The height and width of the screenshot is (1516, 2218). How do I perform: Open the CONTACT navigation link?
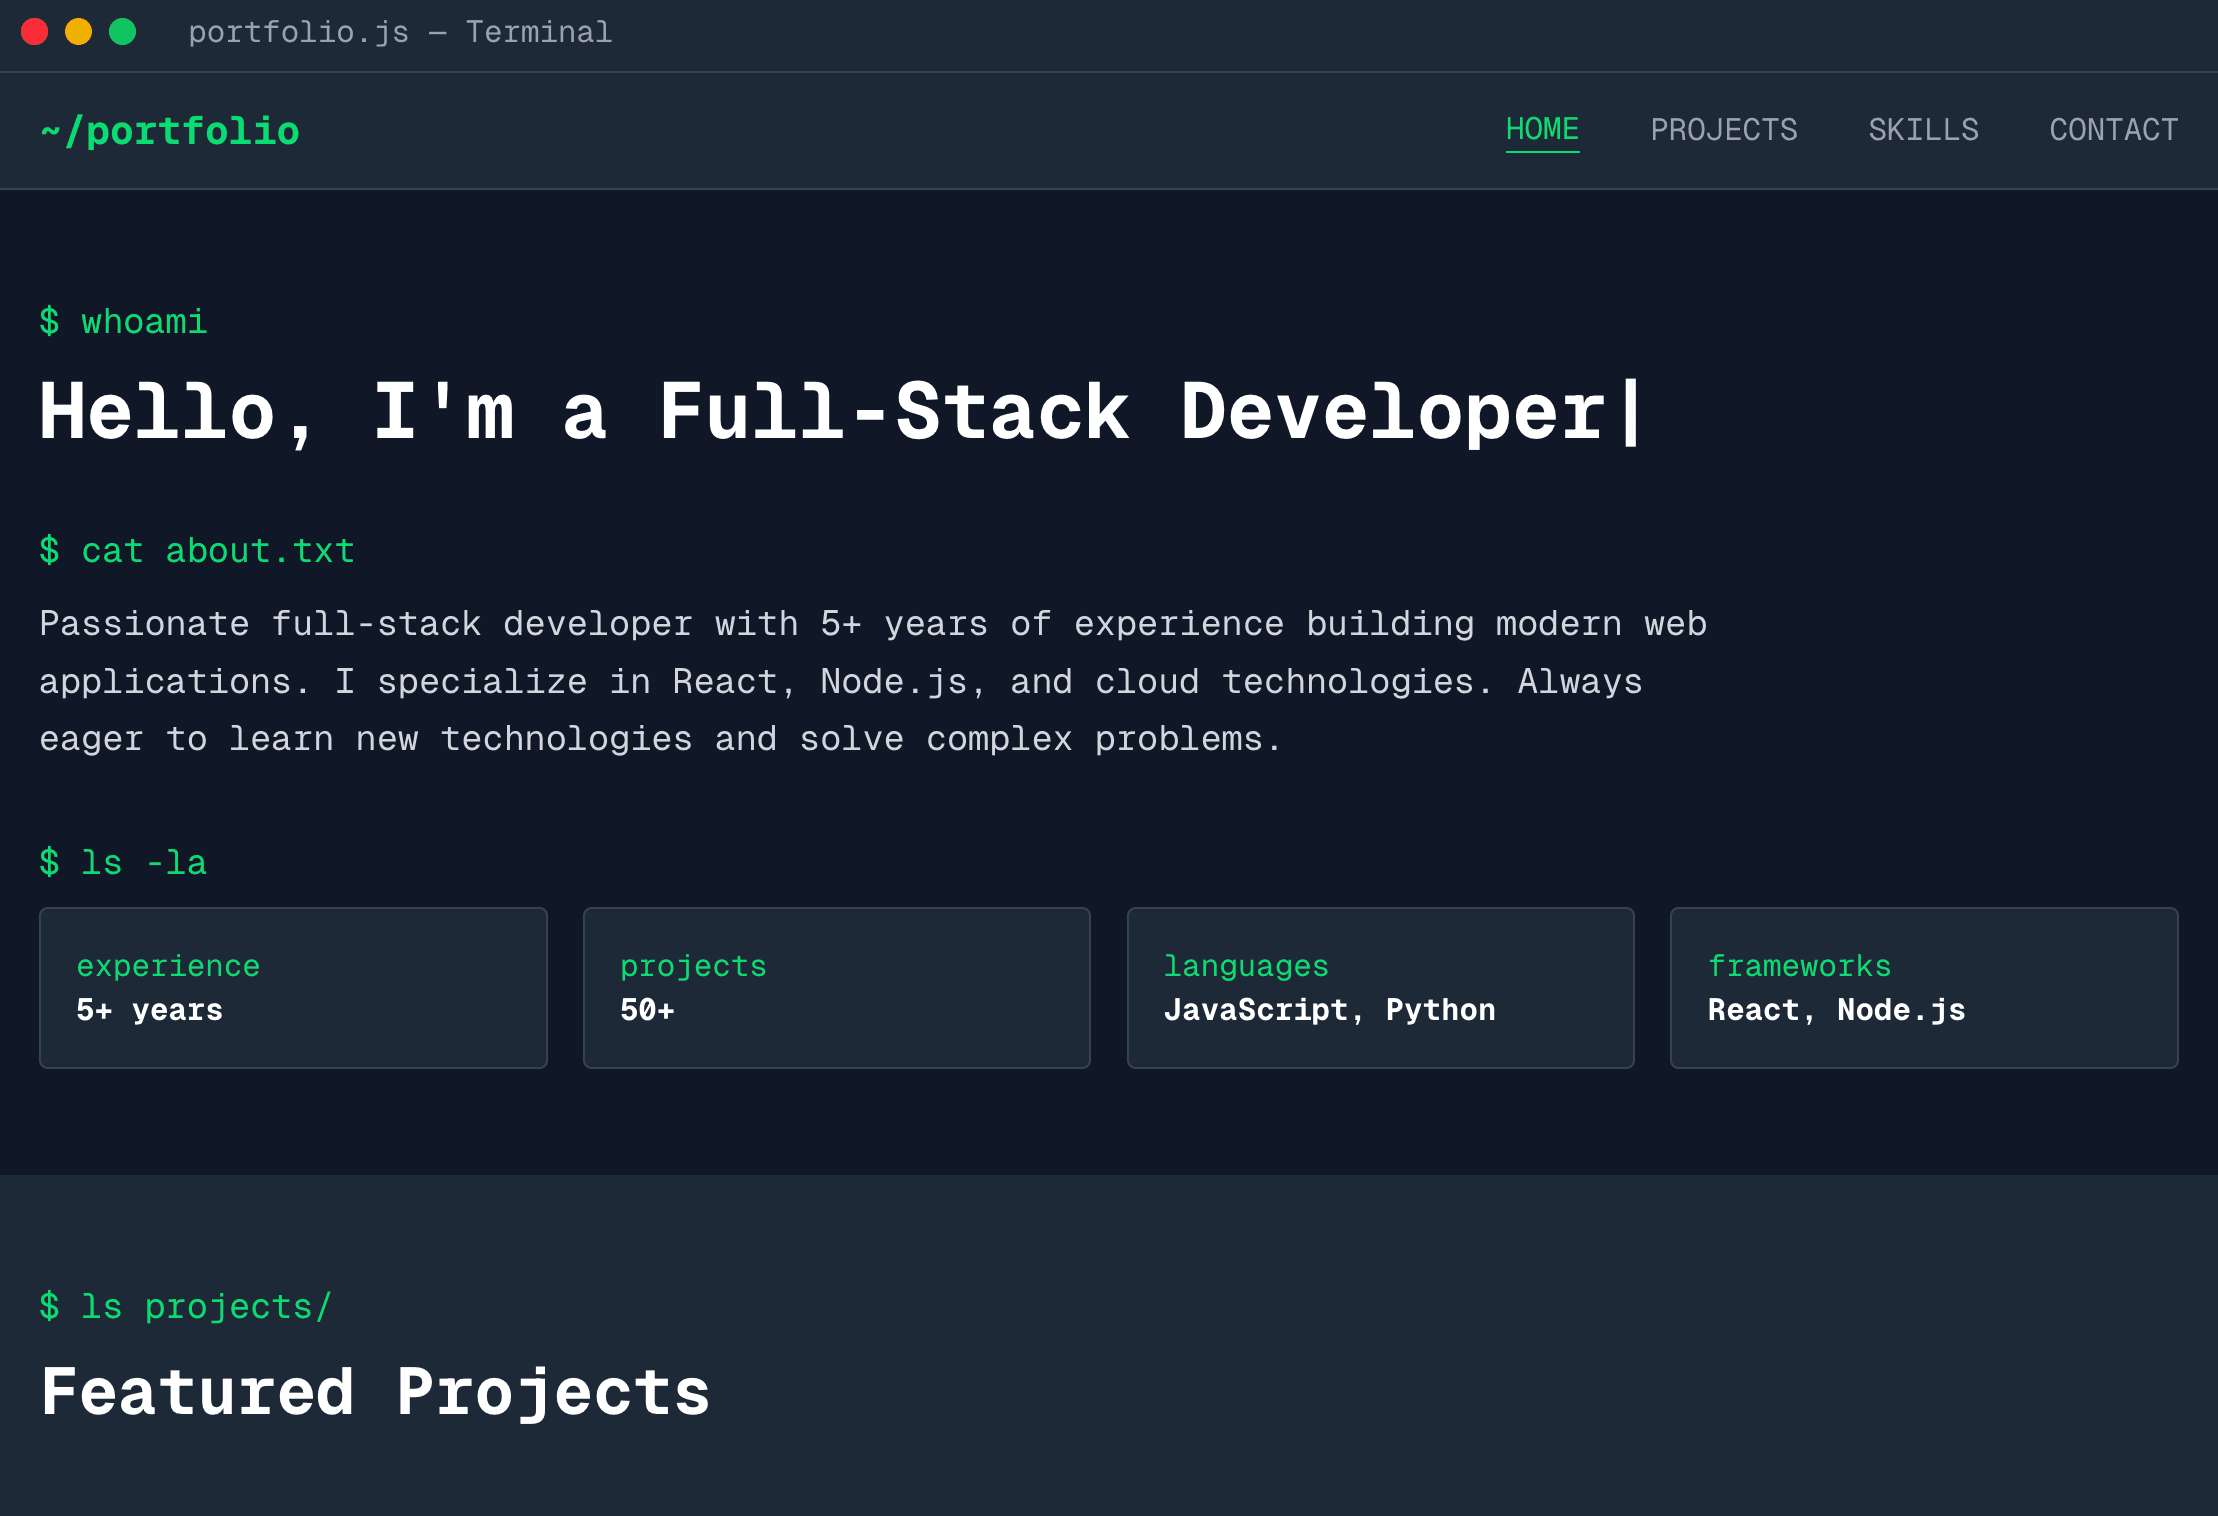[x=2113, y=130]
